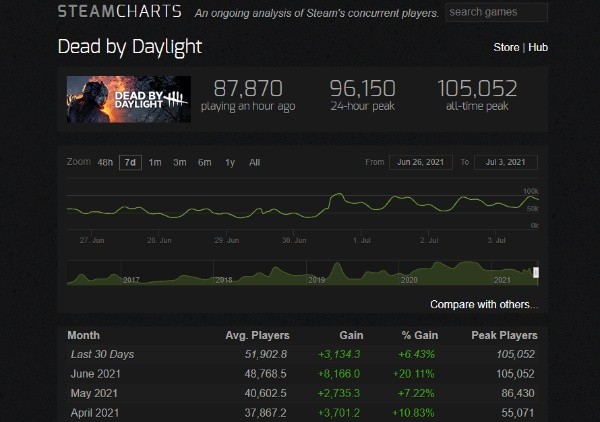The width and height of the screenshot is (600, 422).
Task: Grab the navigator range handle near 2021
Action: (x=536, y=272)
